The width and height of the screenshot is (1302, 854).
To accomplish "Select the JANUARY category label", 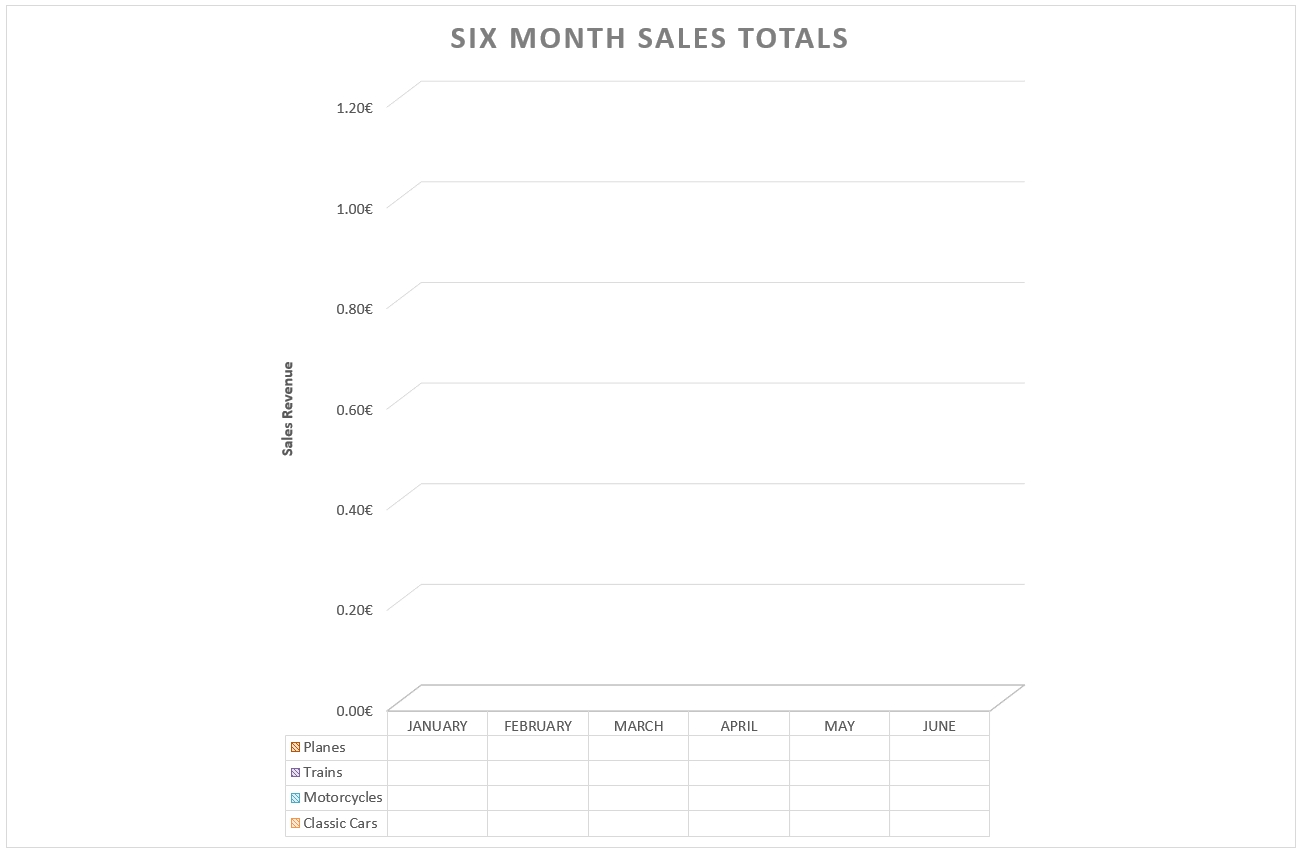I will (437, 726).
